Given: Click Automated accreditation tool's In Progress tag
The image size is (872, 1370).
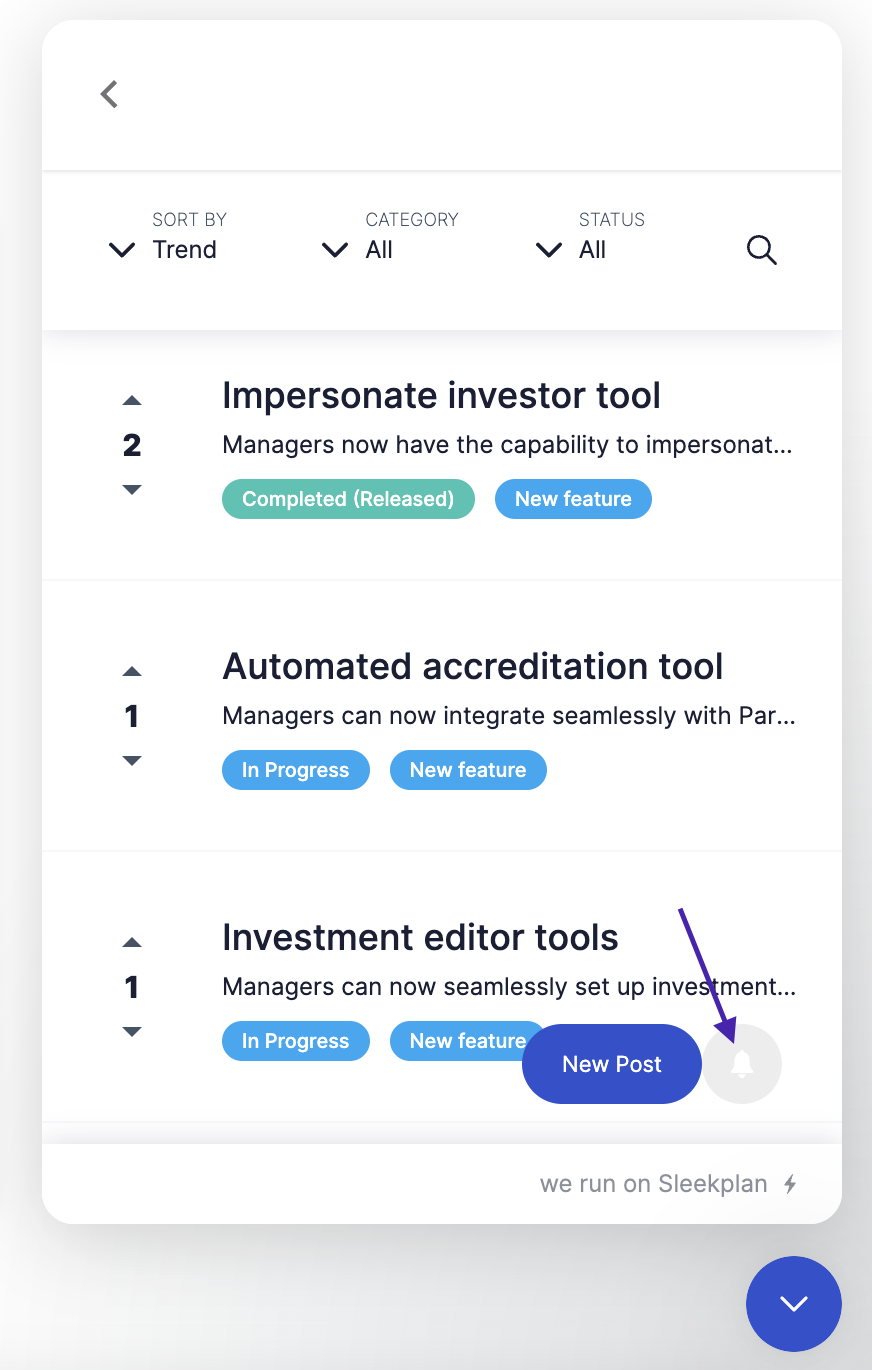Looking at the screenshot, I should click(x=296, y=770).
